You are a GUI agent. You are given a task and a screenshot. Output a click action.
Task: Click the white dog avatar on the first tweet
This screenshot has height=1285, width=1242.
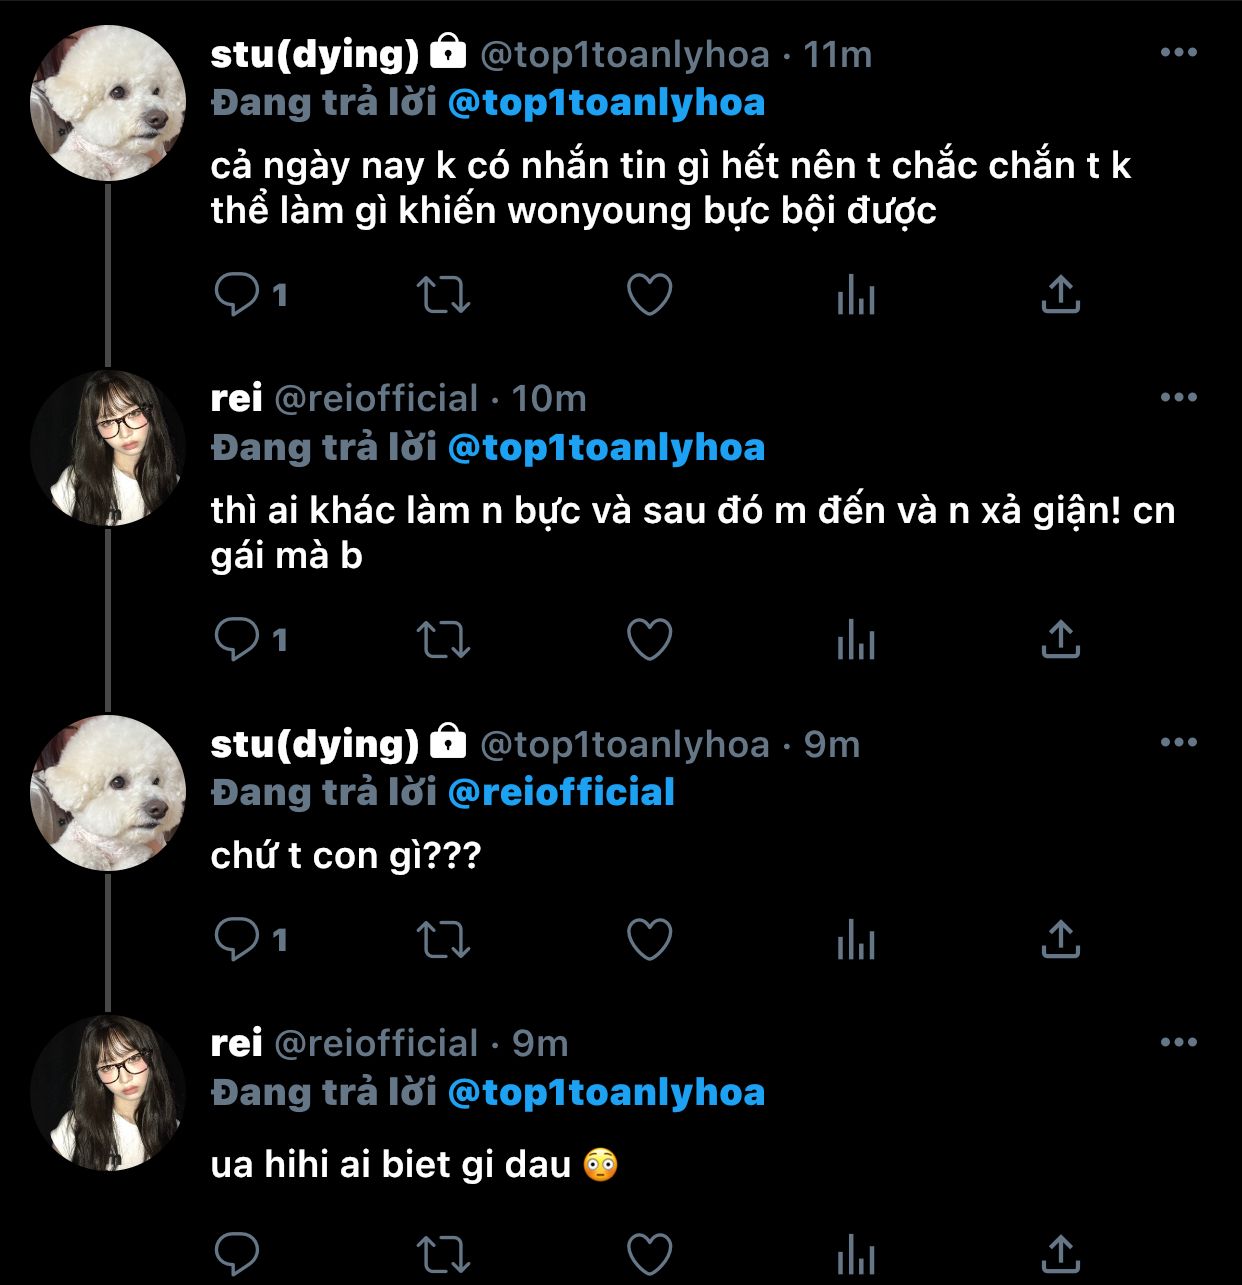(108, 103)
